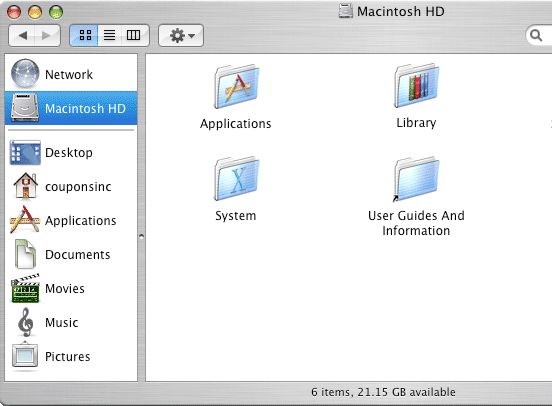Go forward with the right arrow
The image size is (552, 406).
[47, 35]
